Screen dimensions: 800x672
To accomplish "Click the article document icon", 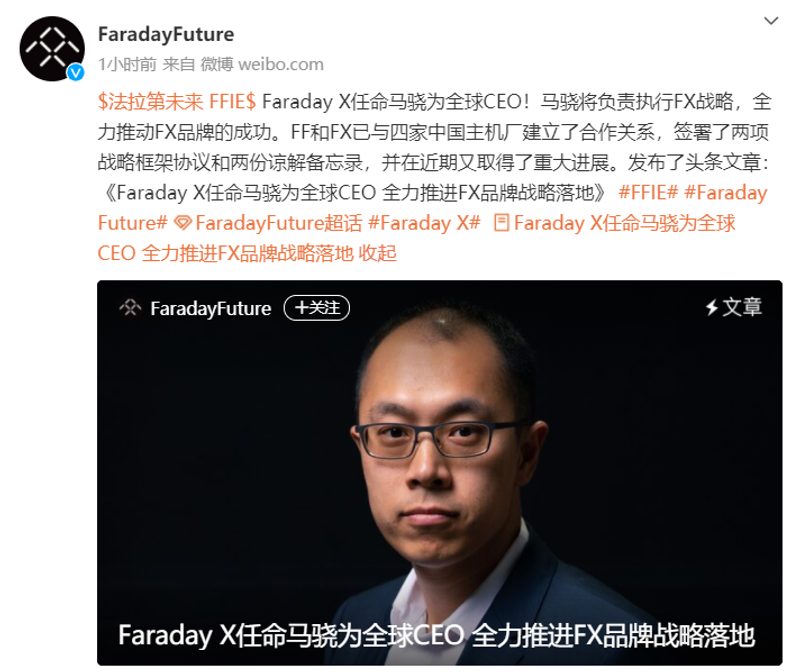I will tap(502, 223).
